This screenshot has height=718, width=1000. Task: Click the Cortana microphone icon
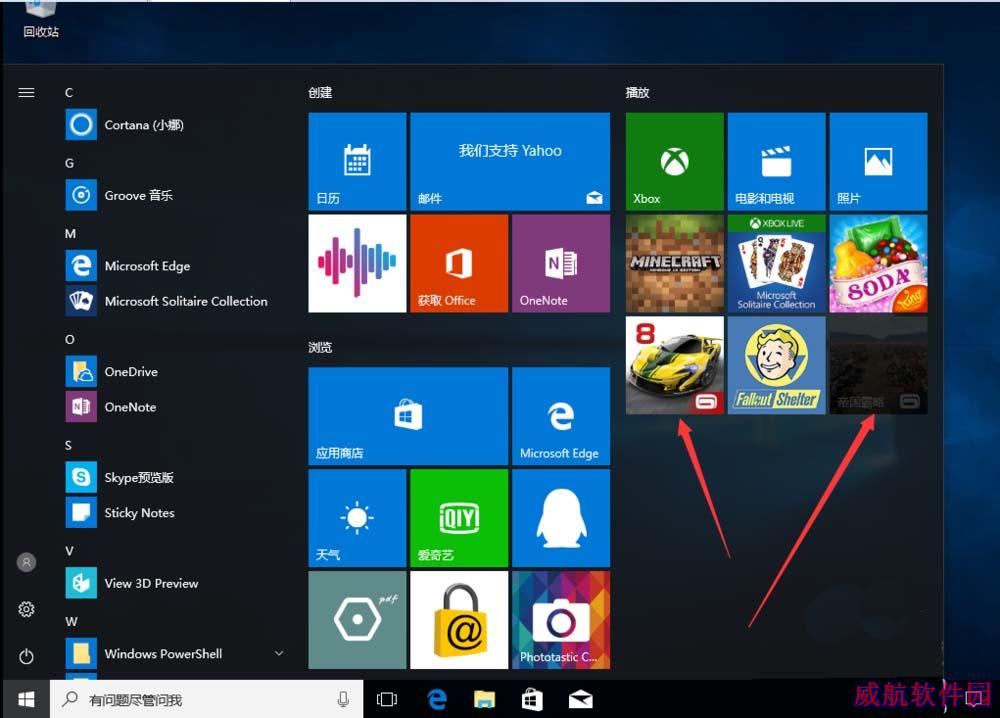pos(343,700)
